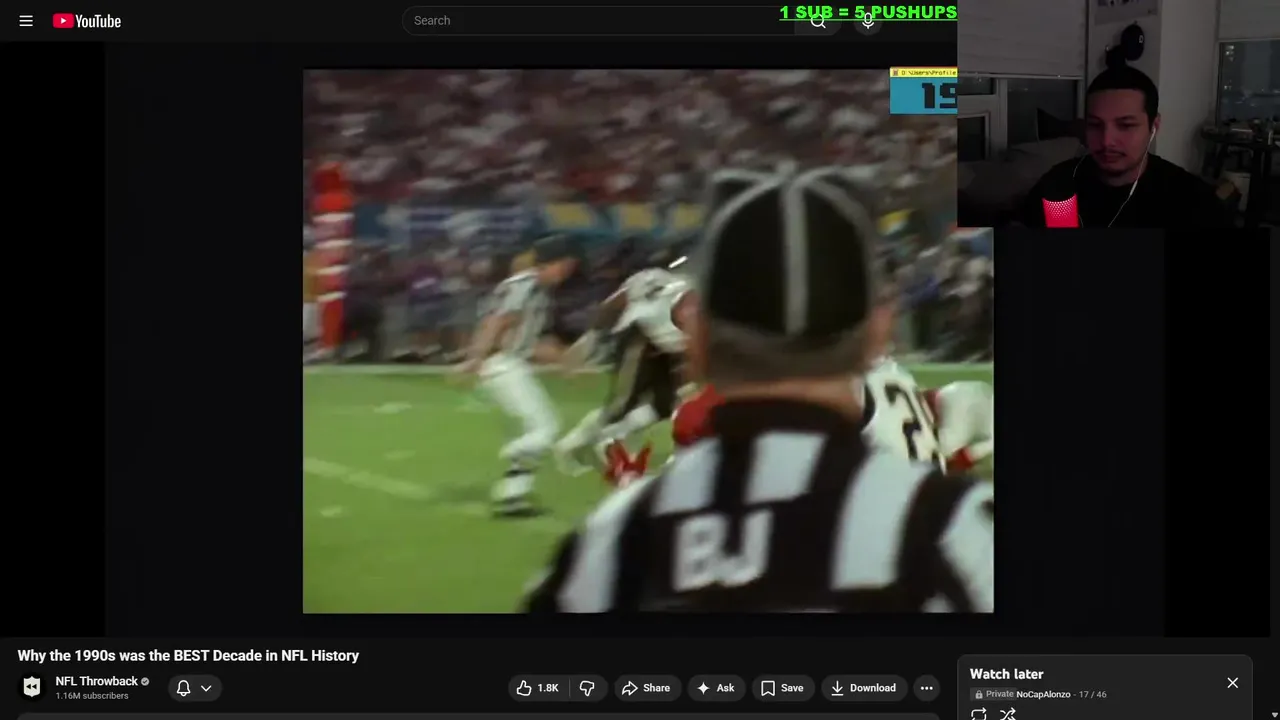1280x720 pixels.
Task: Start voice search with microphone icon
Action: pos(868,20)
